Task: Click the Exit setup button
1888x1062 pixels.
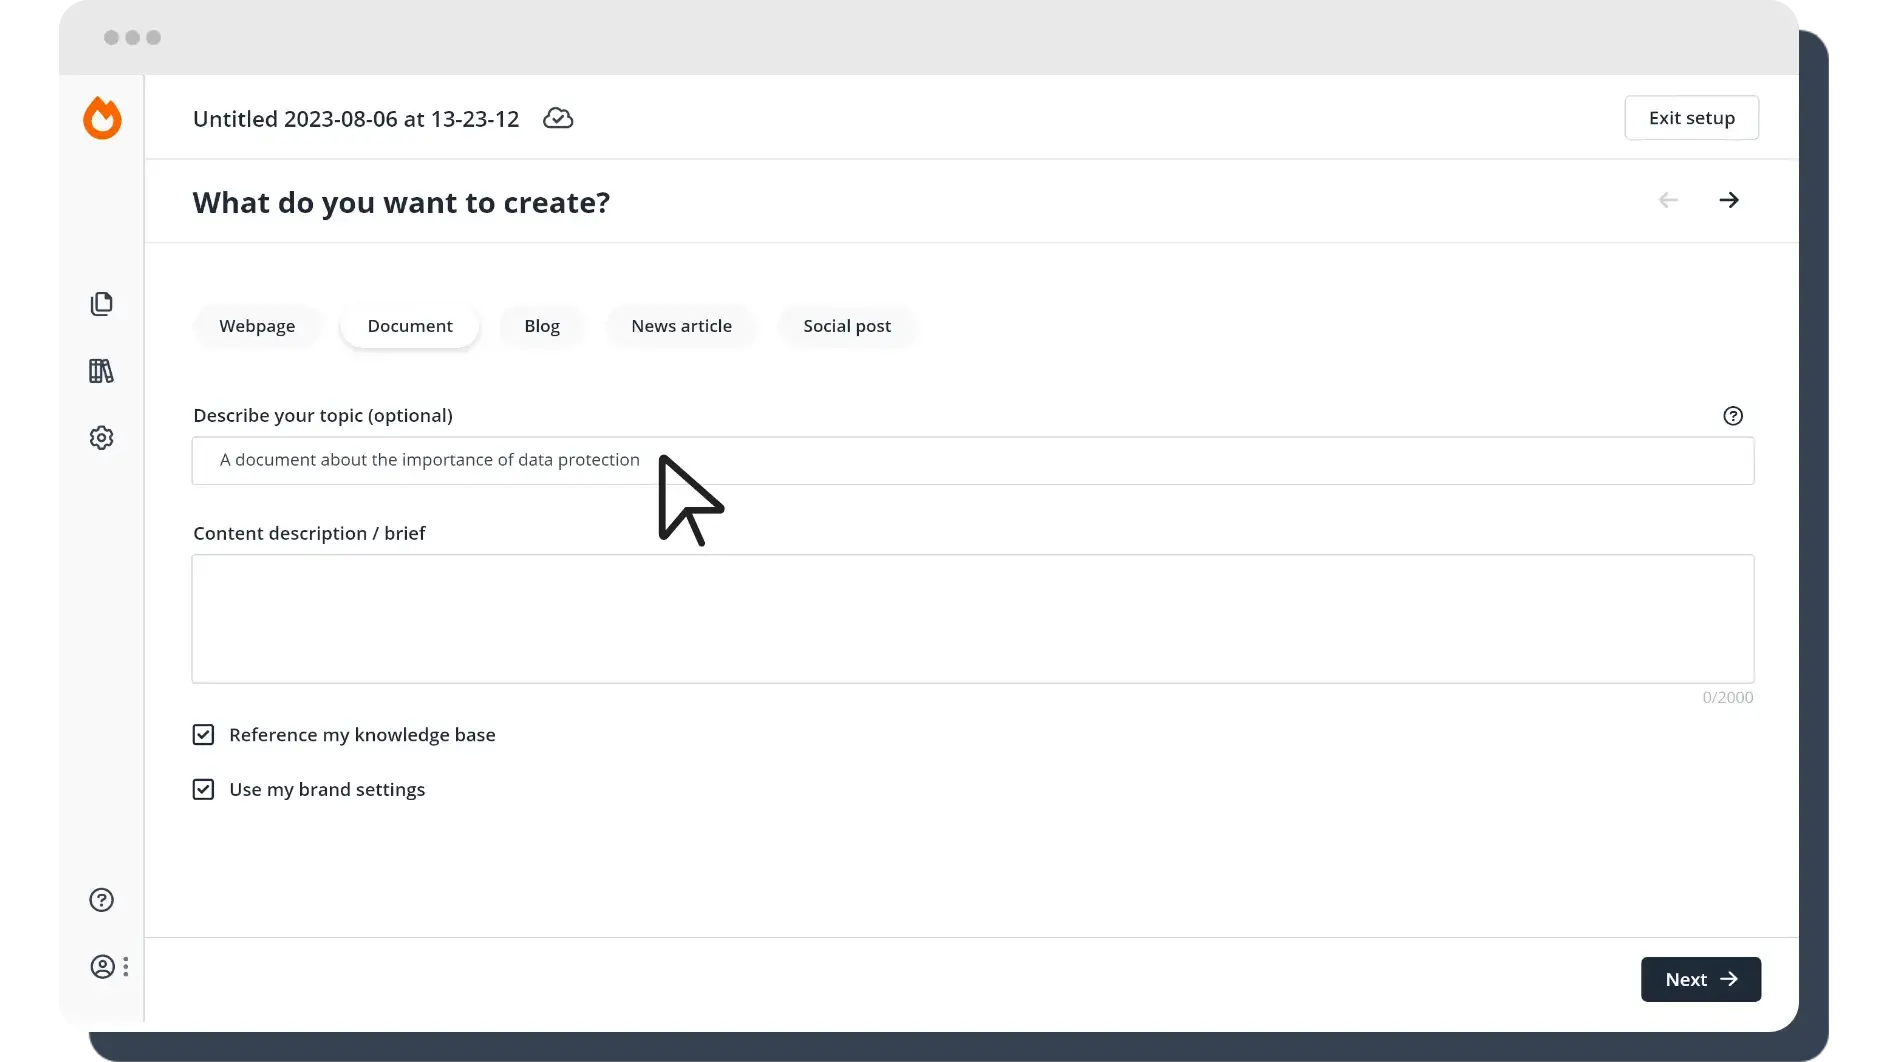Action: (1691, 118)
